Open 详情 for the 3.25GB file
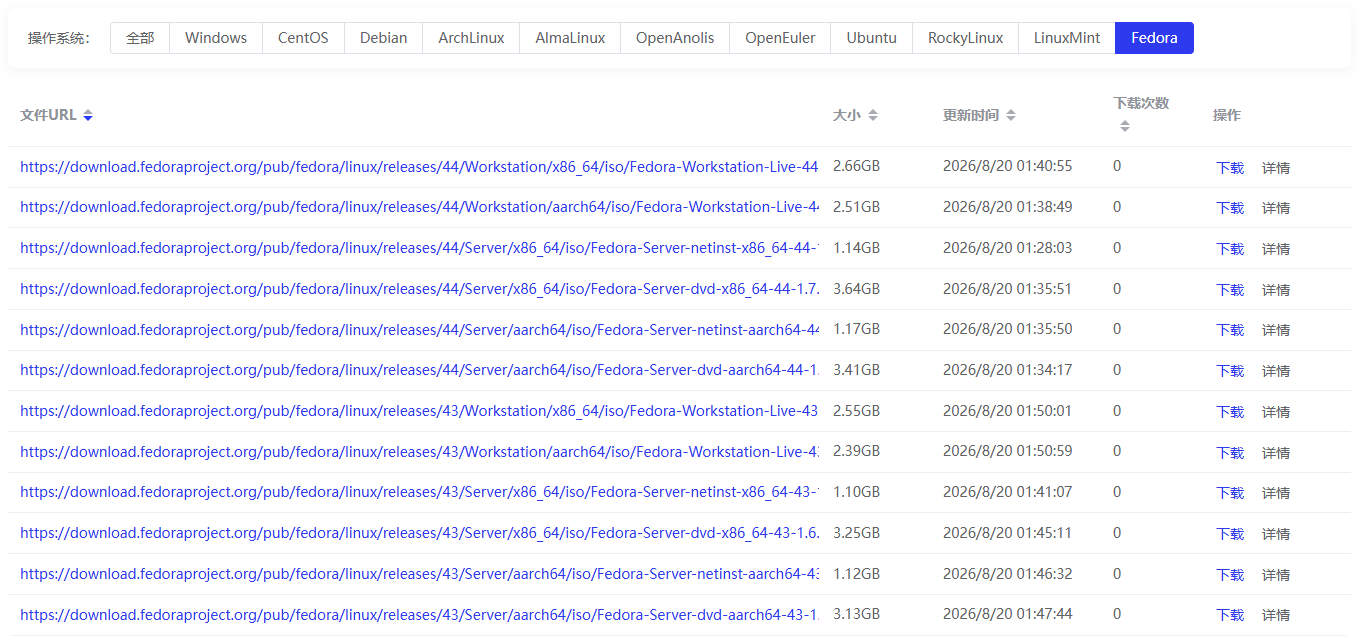1367x644 pixels. click(1276, 534)
